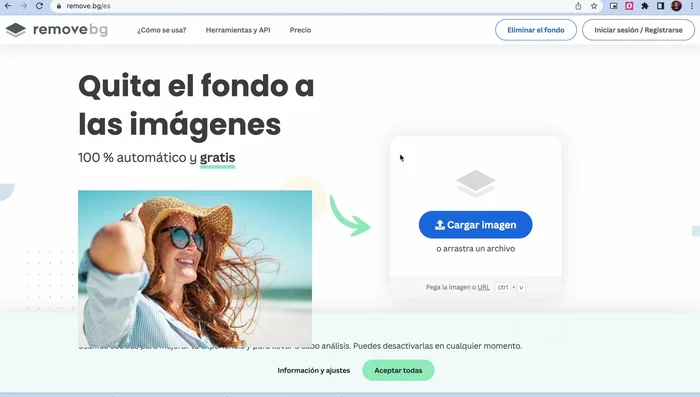Open the Chrome three-dot menu
This screenshot has width=700, height=397.
692,6
